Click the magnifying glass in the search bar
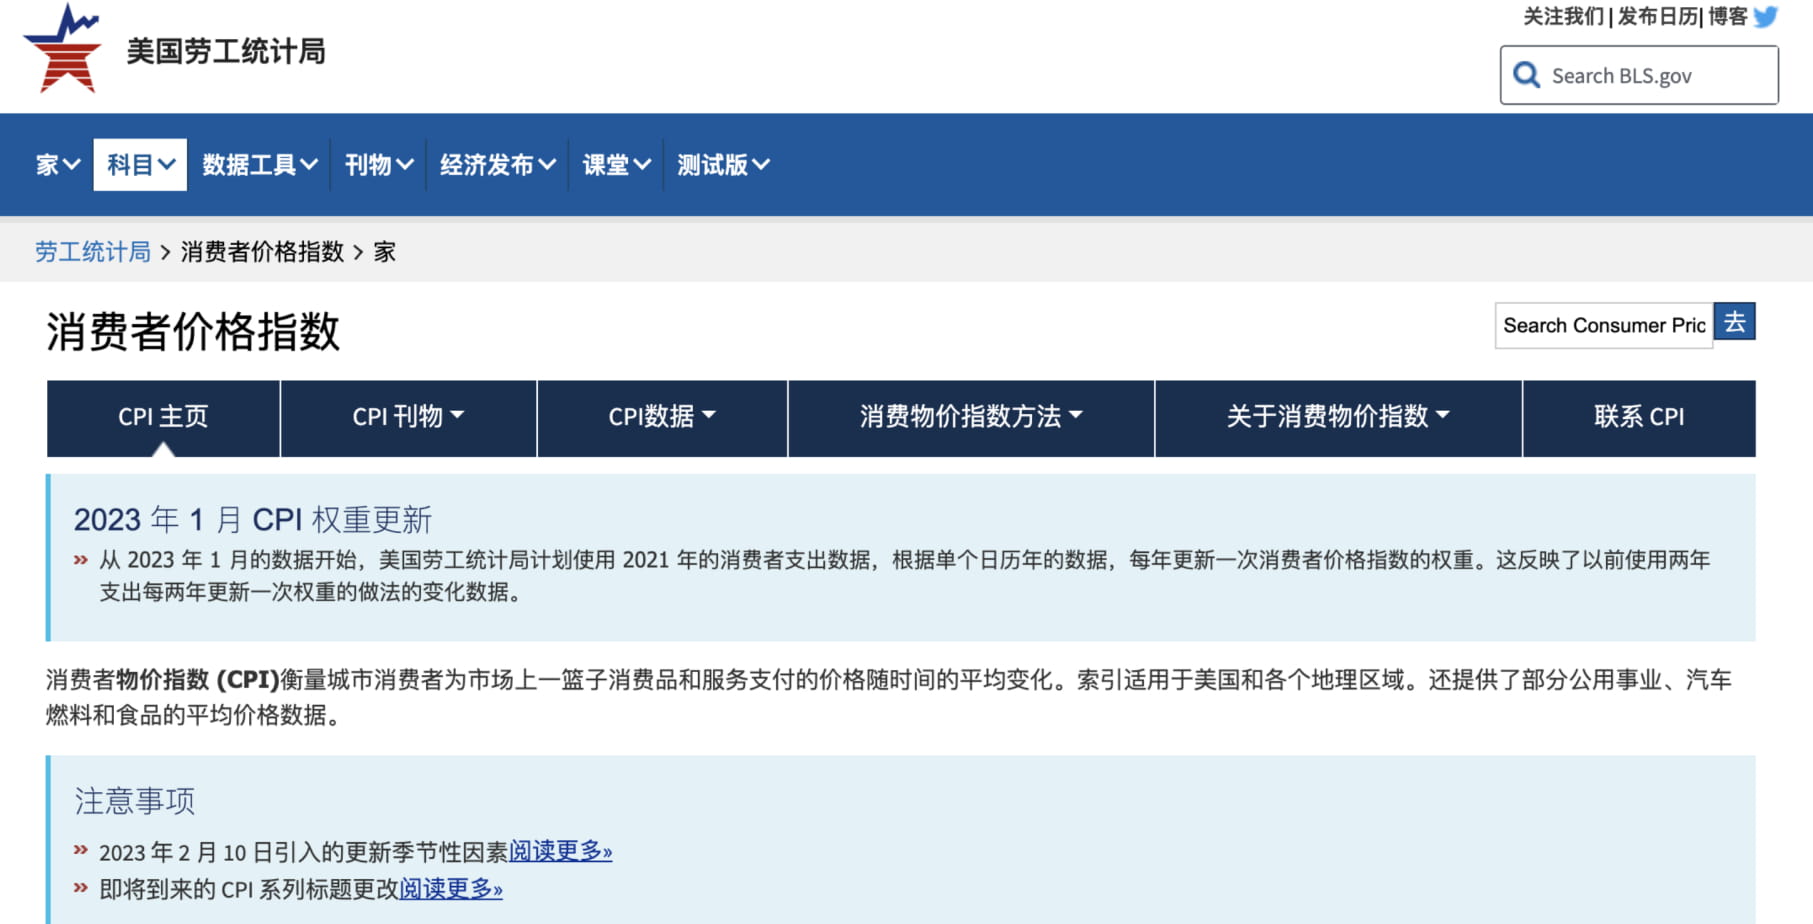This screenshot has height=924, width=1813. point(1525,74)
